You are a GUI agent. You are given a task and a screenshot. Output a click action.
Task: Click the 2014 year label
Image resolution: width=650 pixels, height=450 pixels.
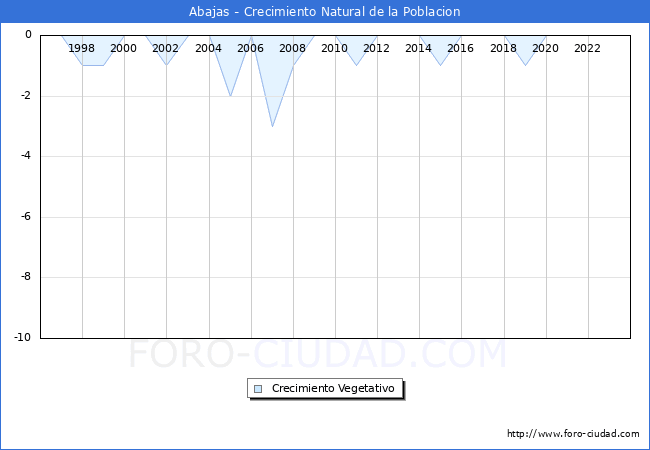pos(418,48)
